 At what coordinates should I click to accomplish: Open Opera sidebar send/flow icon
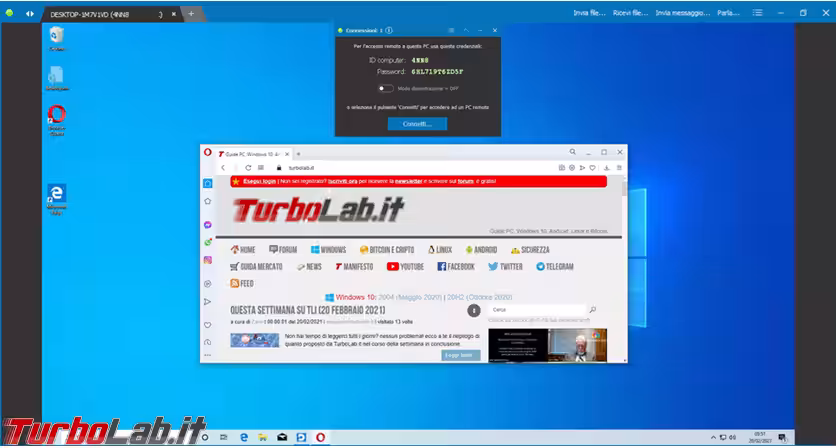point(208,302)
